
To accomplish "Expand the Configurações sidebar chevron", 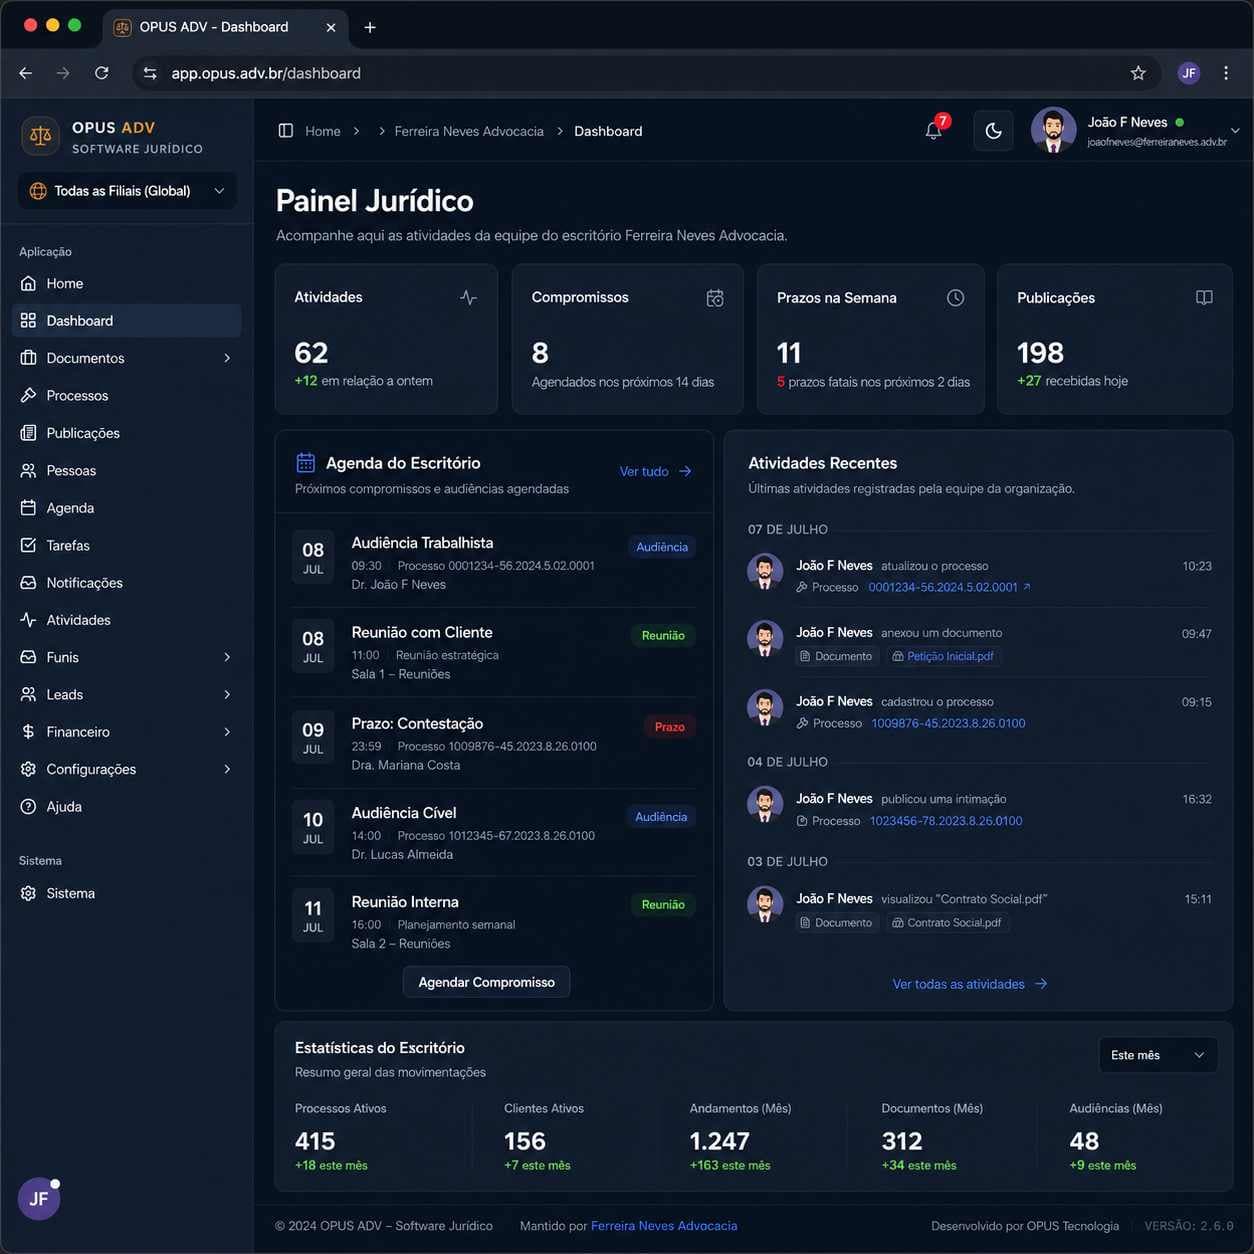I will [x=227, y=769].
